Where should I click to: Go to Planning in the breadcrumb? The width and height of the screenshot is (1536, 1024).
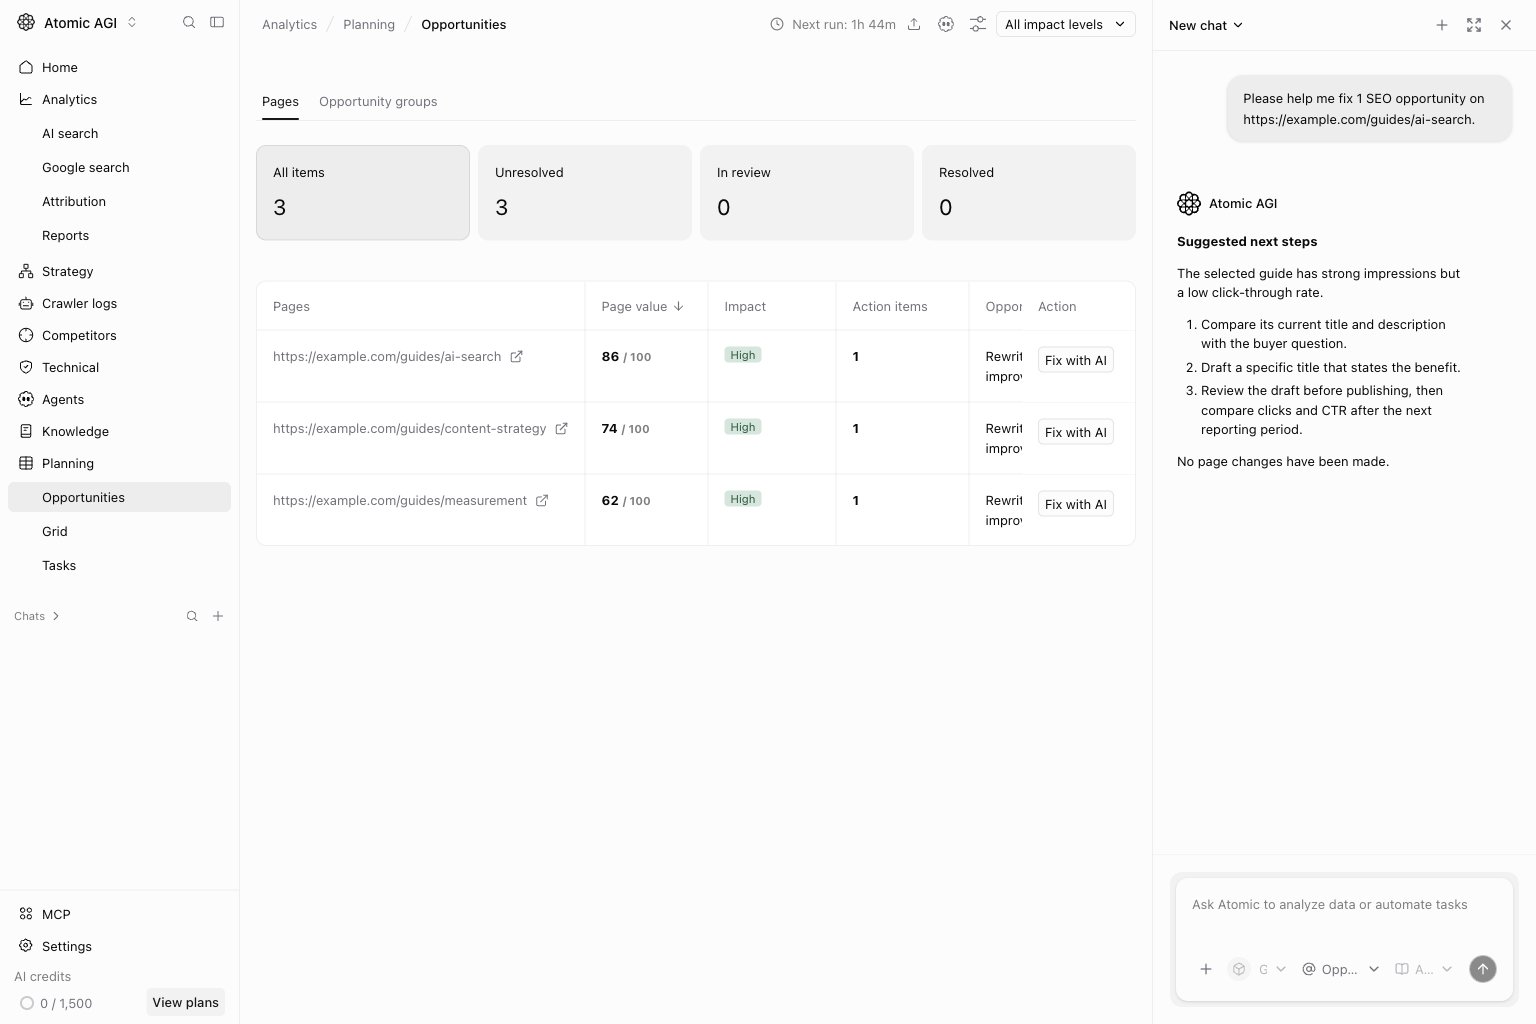coord(369,24)
